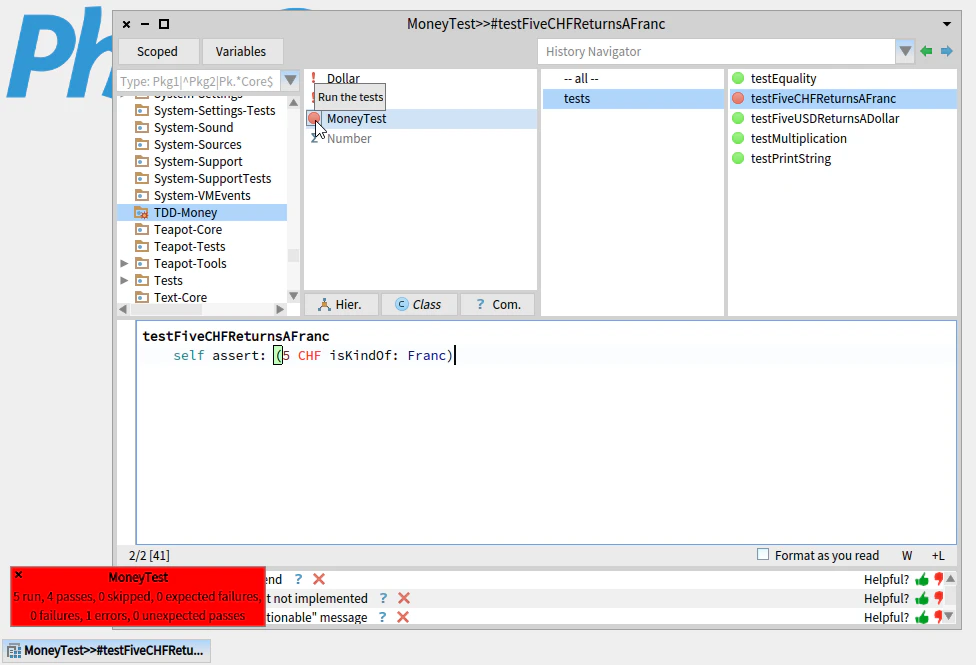
Task: Toggle the W wrap option
Action: tap(907, 555)
